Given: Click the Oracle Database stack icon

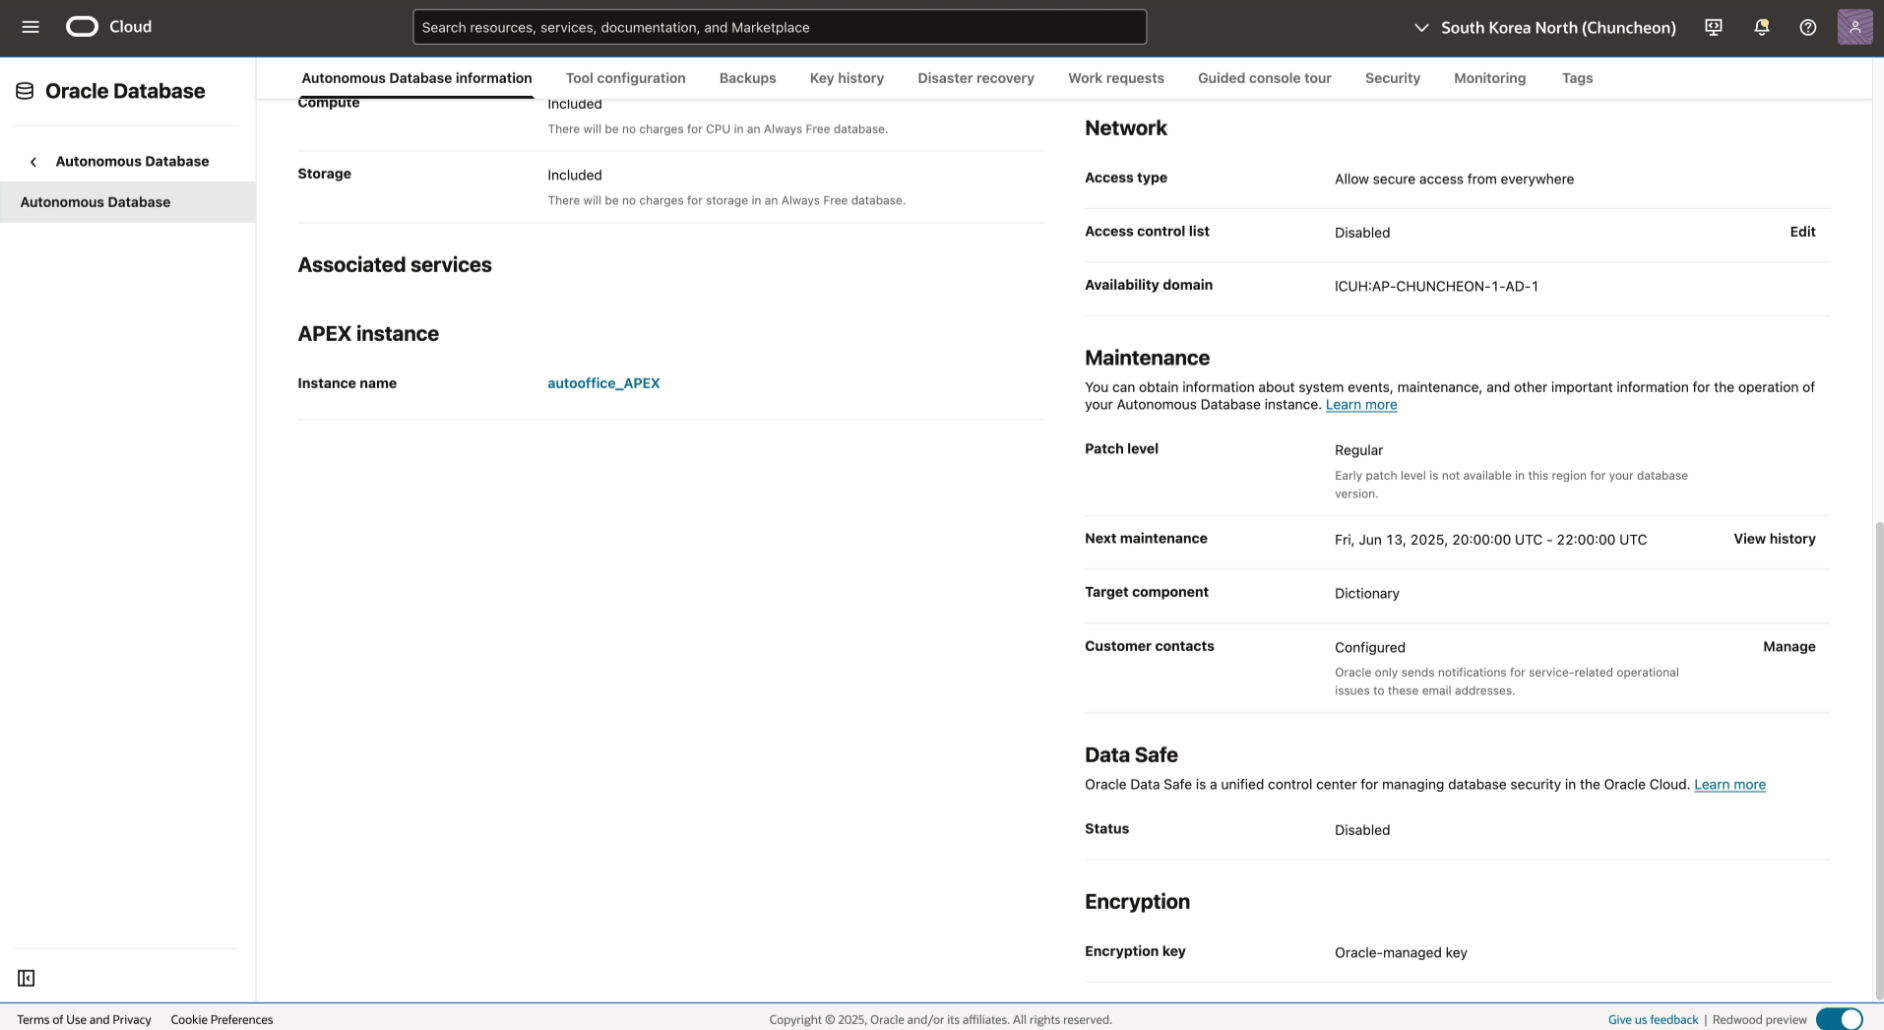Looking at the screenshot, I should 25,91.
